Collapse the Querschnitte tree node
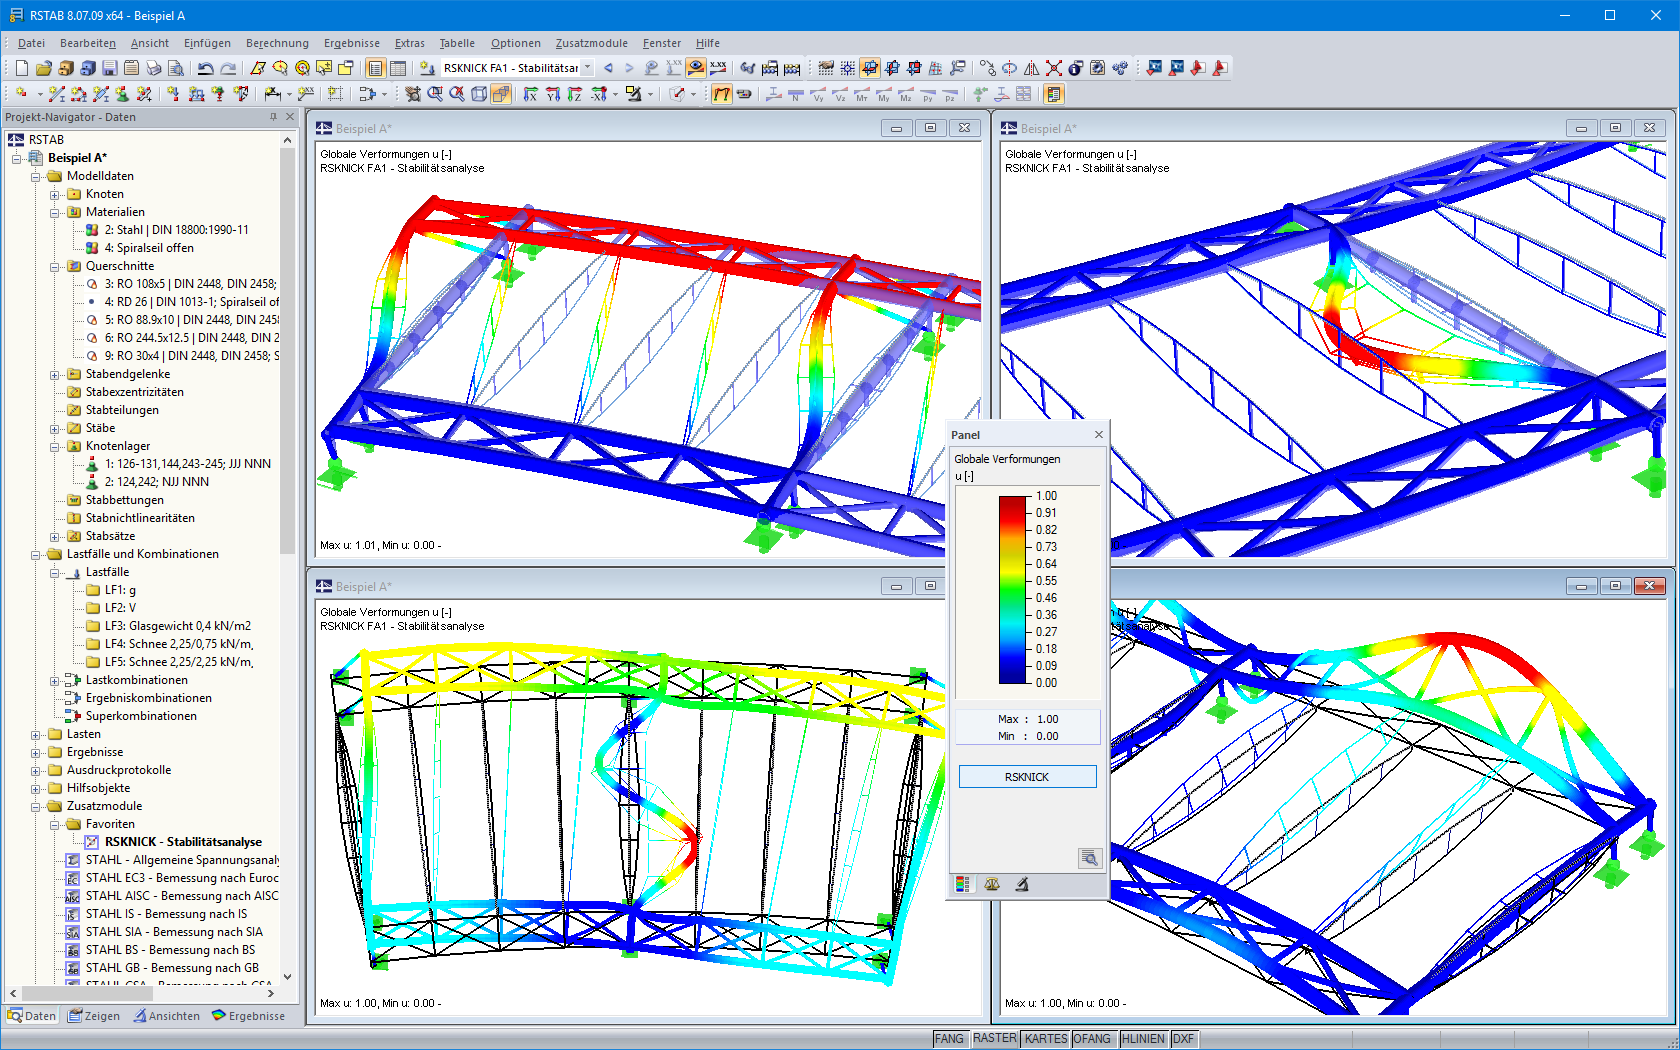This screenshot has width=1680, height=1050. pyautogui.click(x=55, y=266)
